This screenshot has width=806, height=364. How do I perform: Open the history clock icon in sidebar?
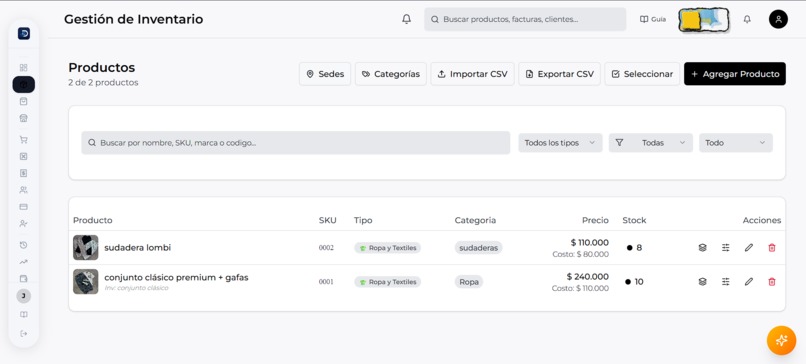23,245
